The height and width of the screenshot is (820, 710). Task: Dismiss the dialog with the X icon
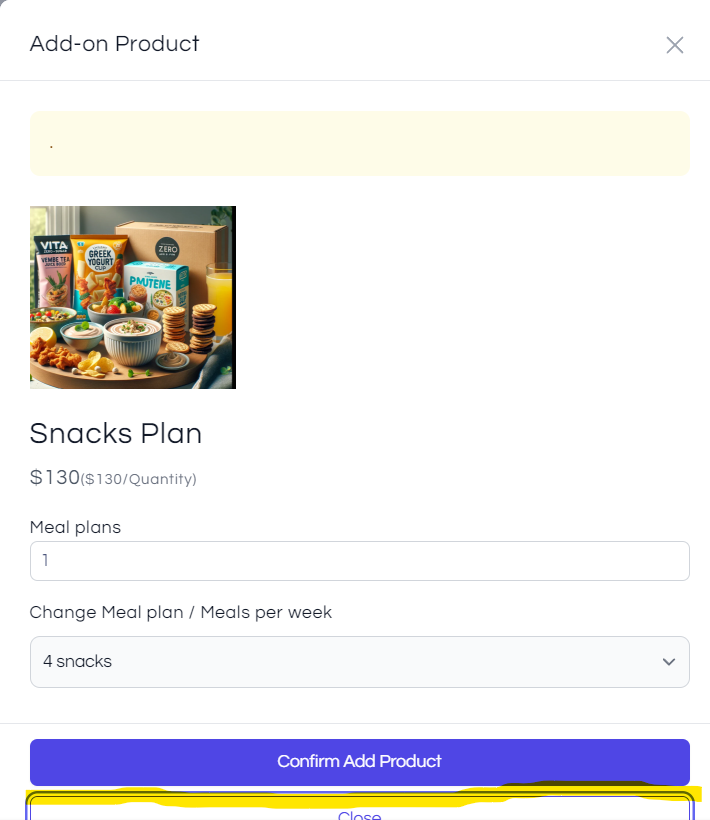coord(675,45)
